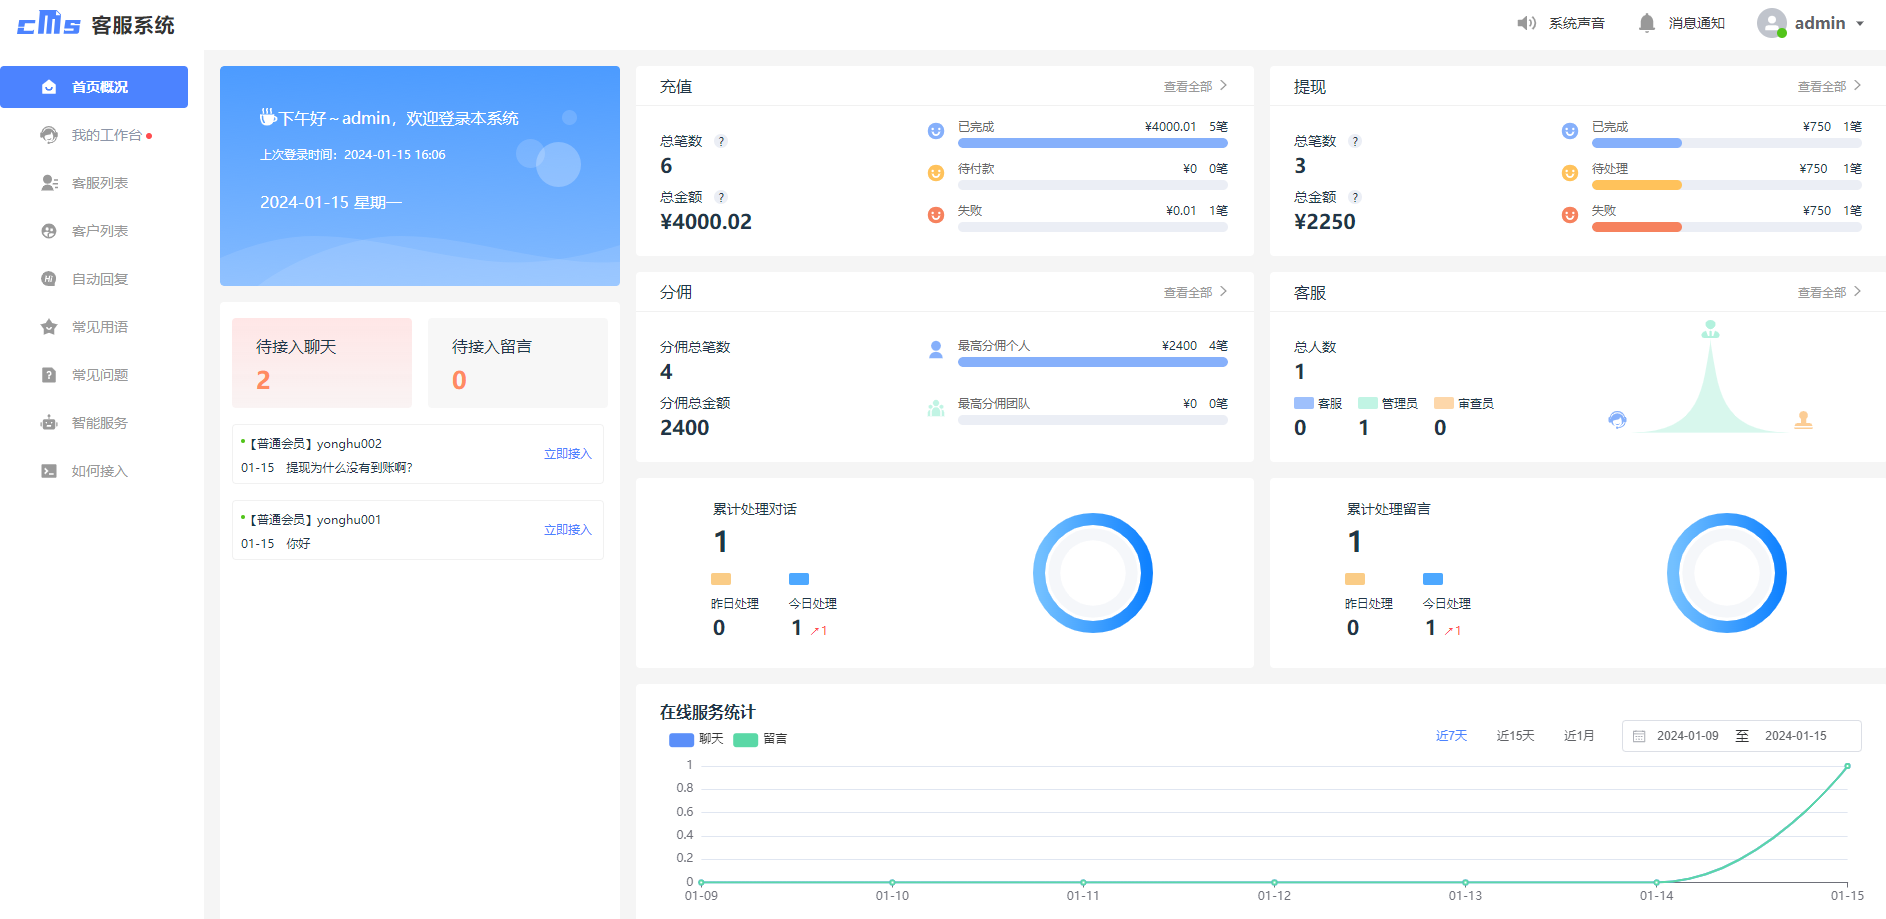Expand 查看全部 in the 客服 panel
Viewport: 1886px width, 919px height.
point(1829,293)
